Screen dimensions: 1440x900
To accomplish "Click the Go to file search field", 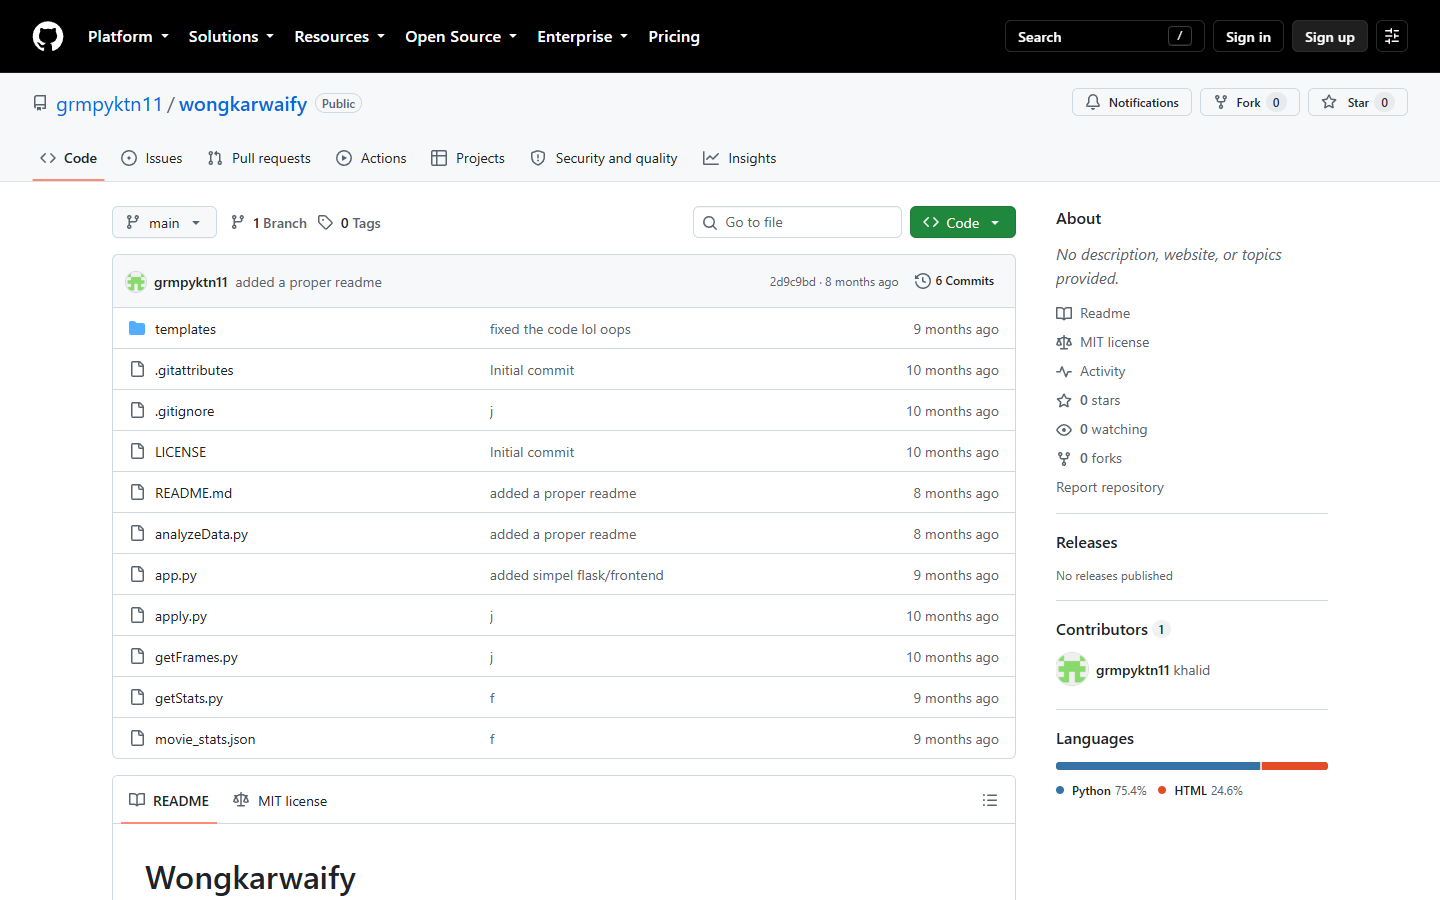I will click(x=797, y=222).
